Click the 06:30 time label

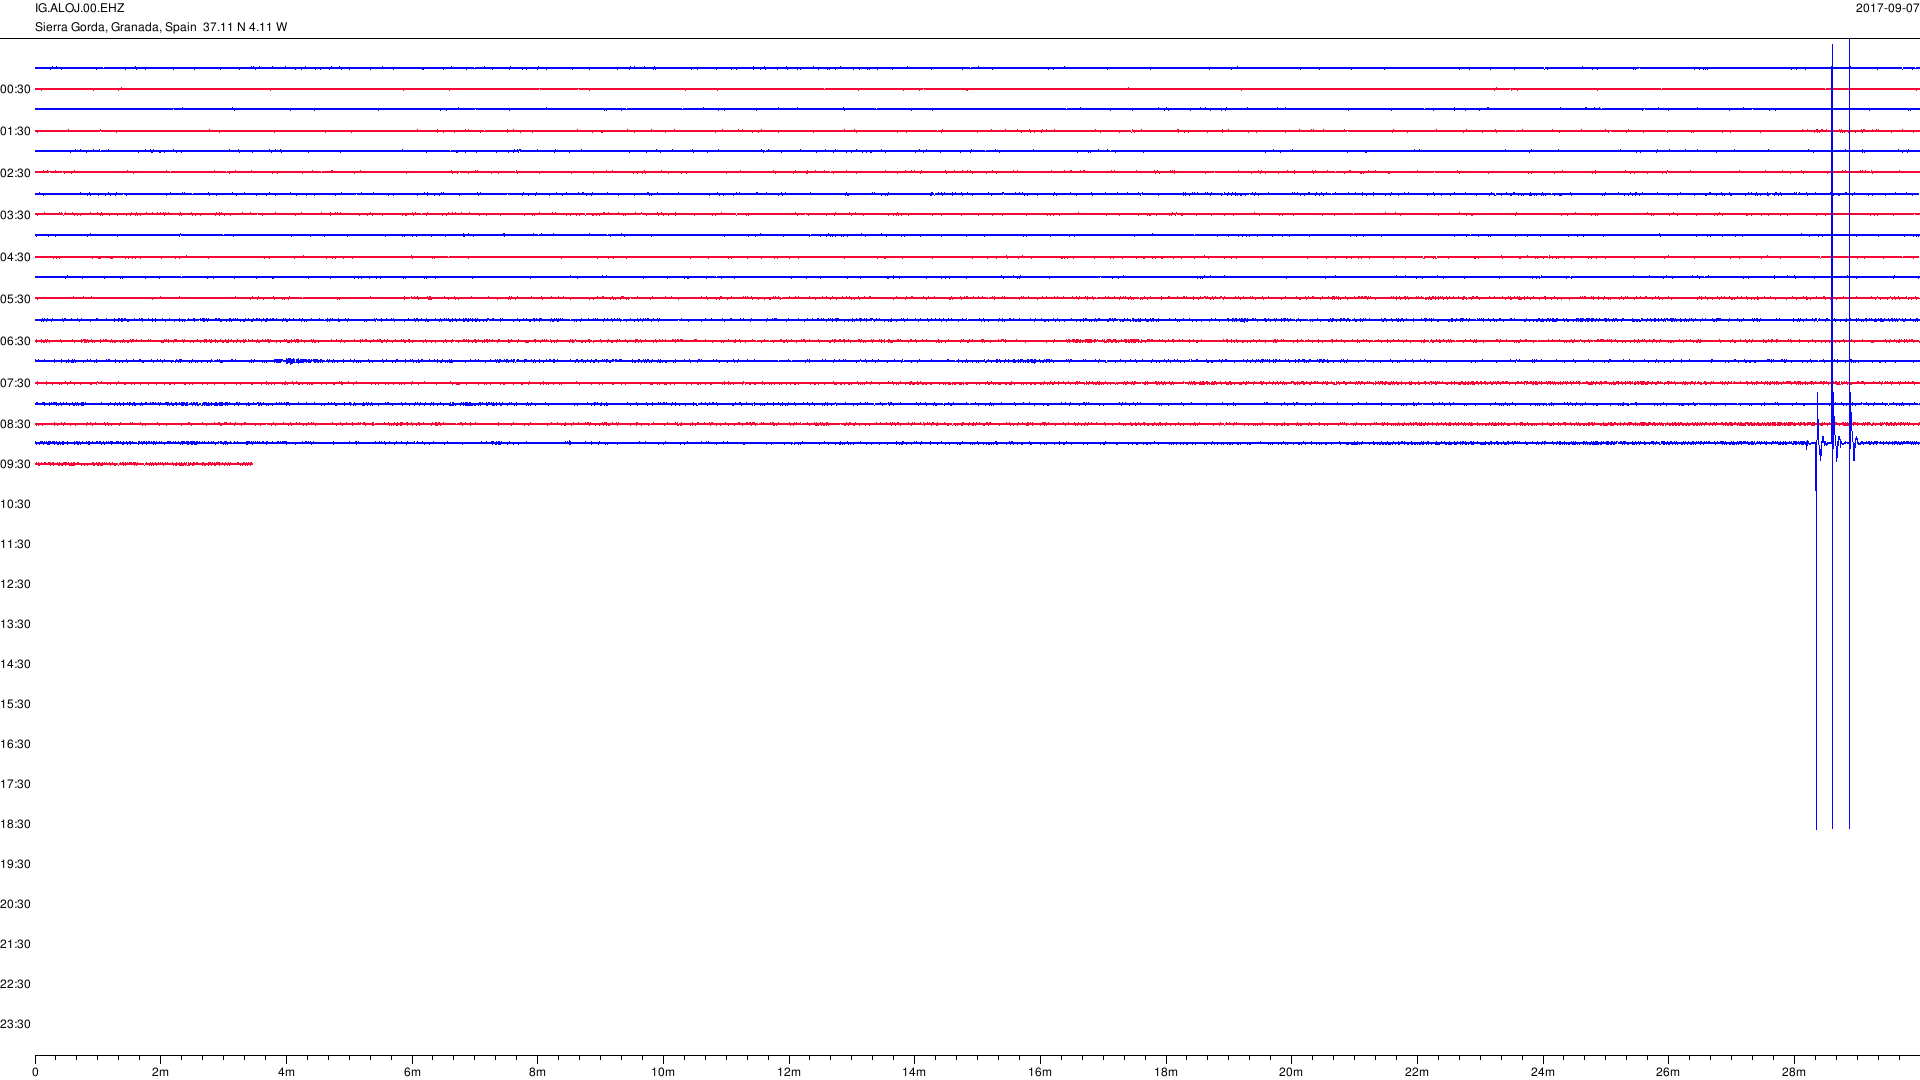(x=15, y=341)
